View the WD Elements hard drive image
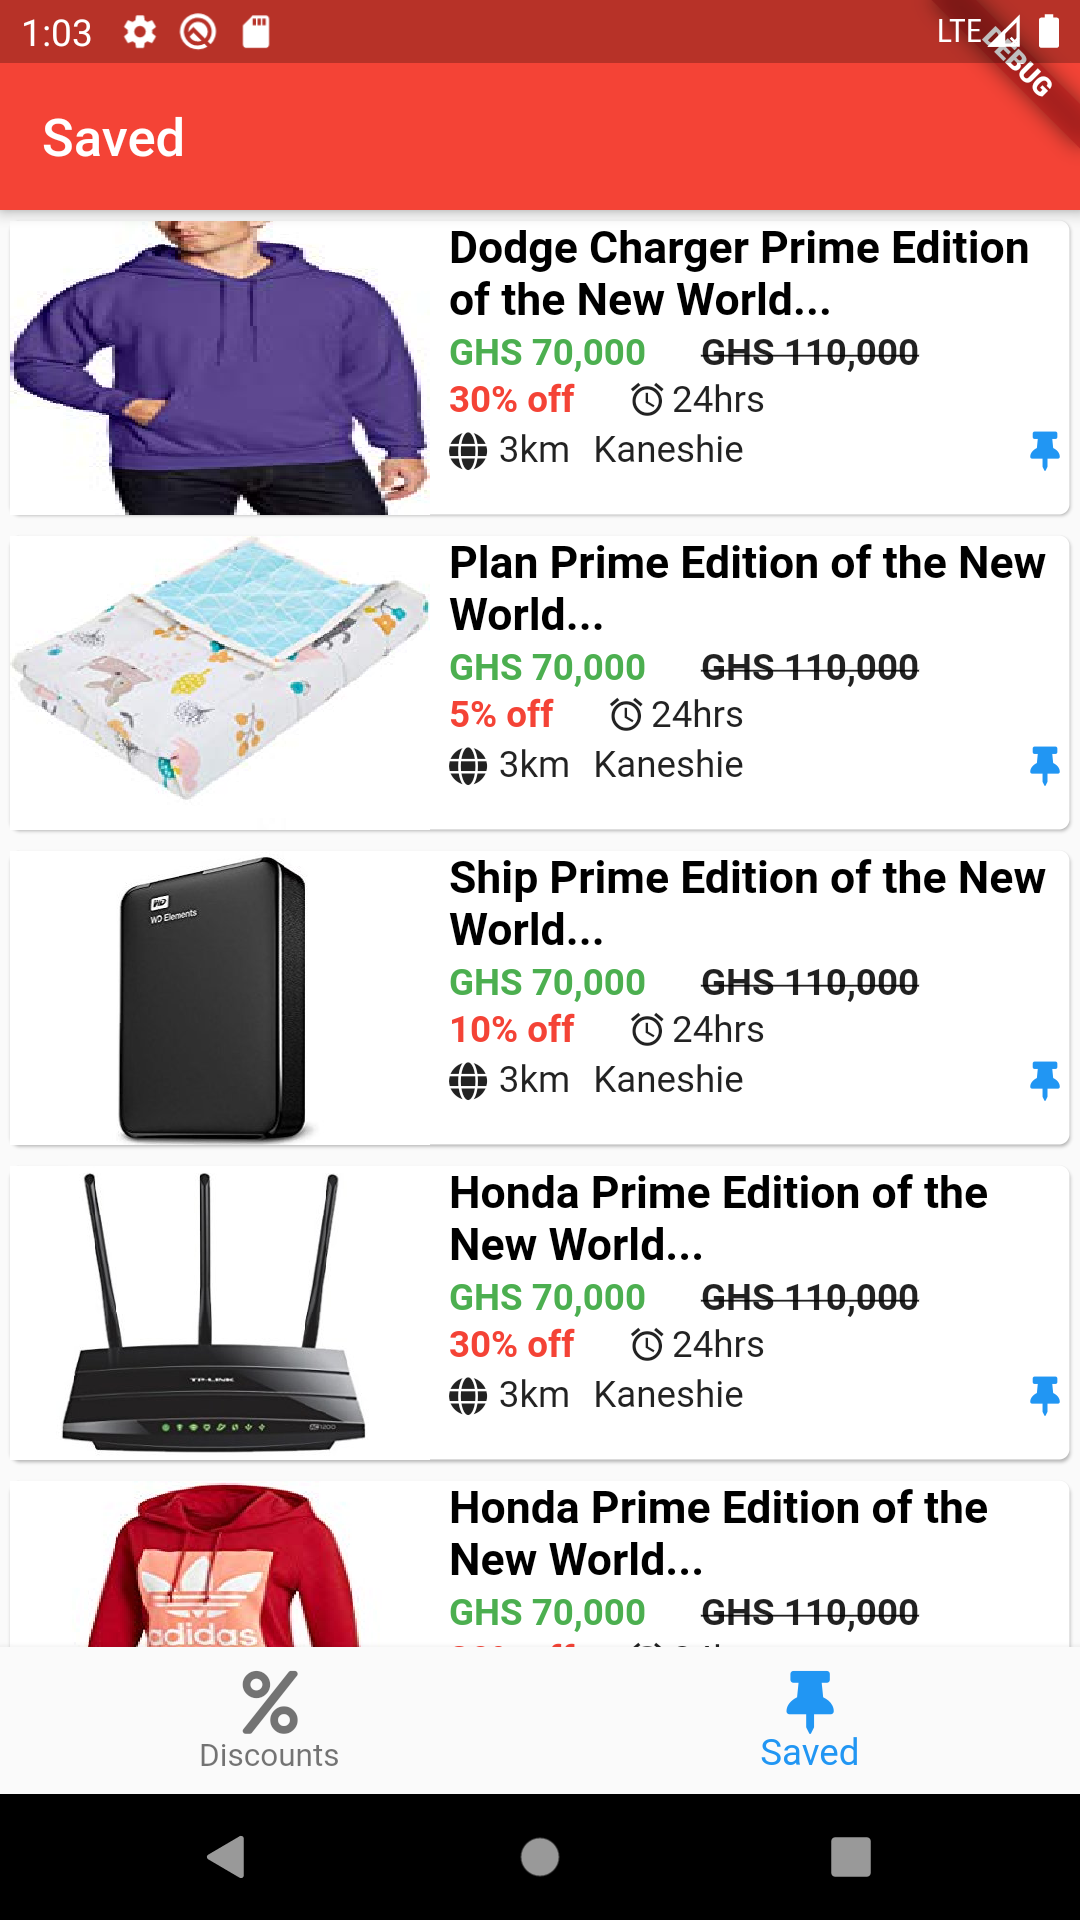This screenshot has width=1080, height=1920. [x=220, y=998]
